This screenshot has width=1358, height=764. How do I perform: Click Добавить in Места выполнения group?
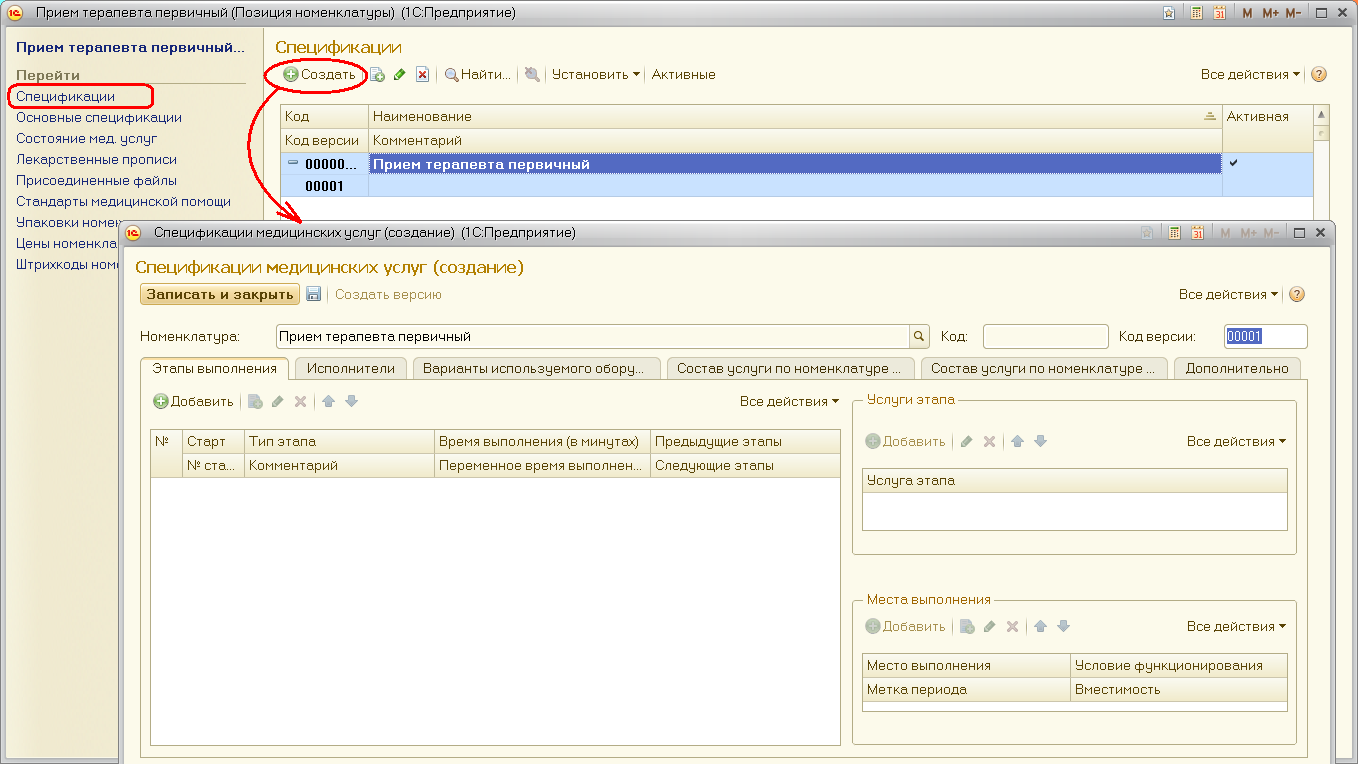905,626
